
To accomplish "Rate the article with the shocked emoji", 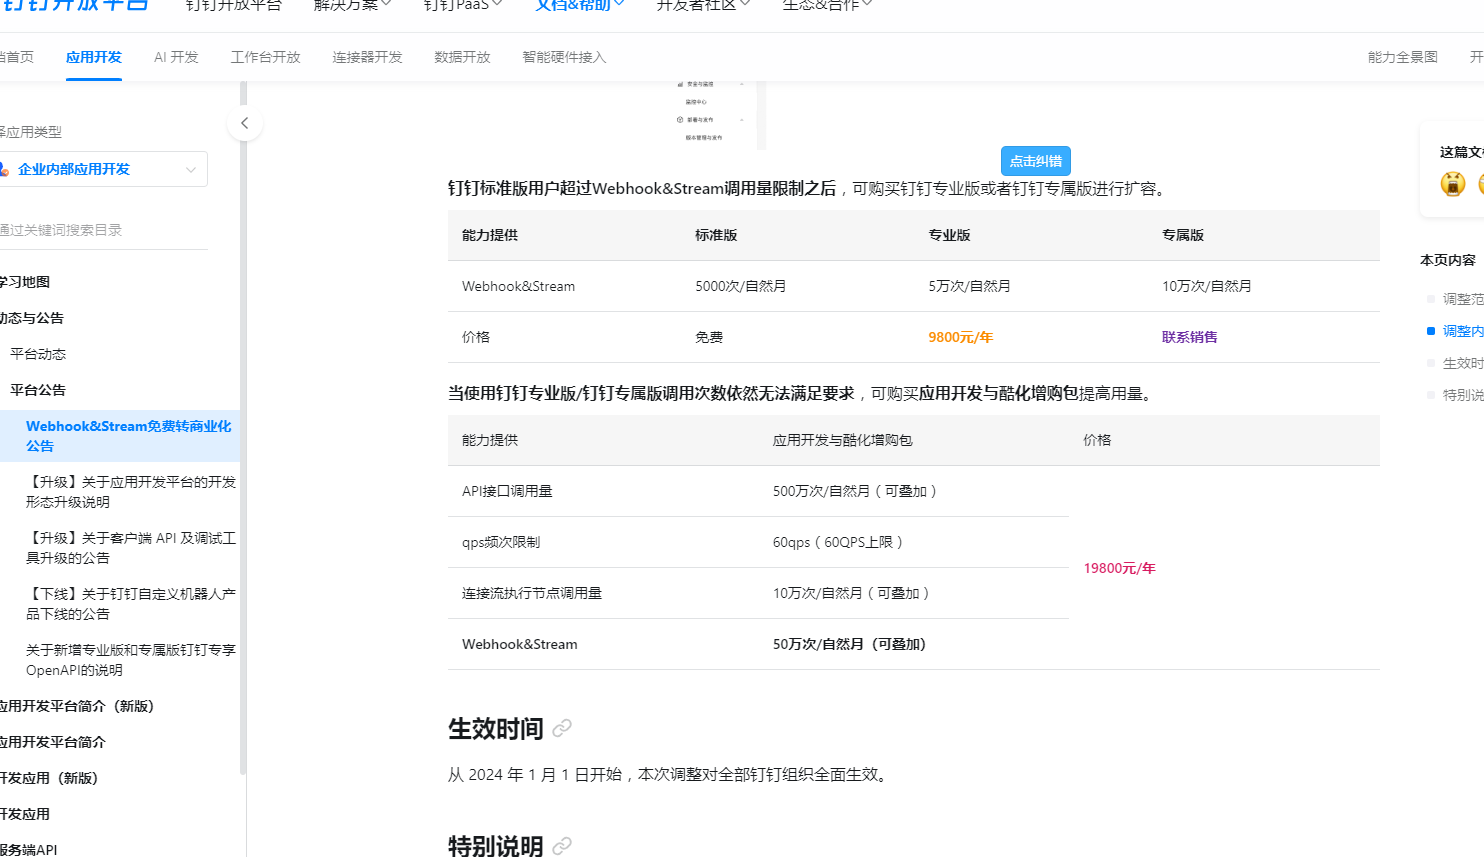I will click(1453, 184).
